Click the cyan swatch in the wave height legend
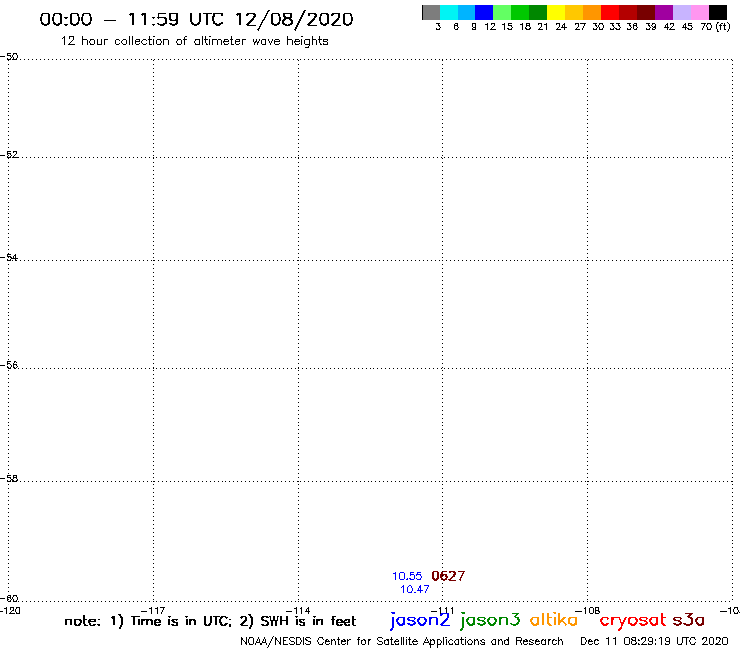 tap(449, 12)
